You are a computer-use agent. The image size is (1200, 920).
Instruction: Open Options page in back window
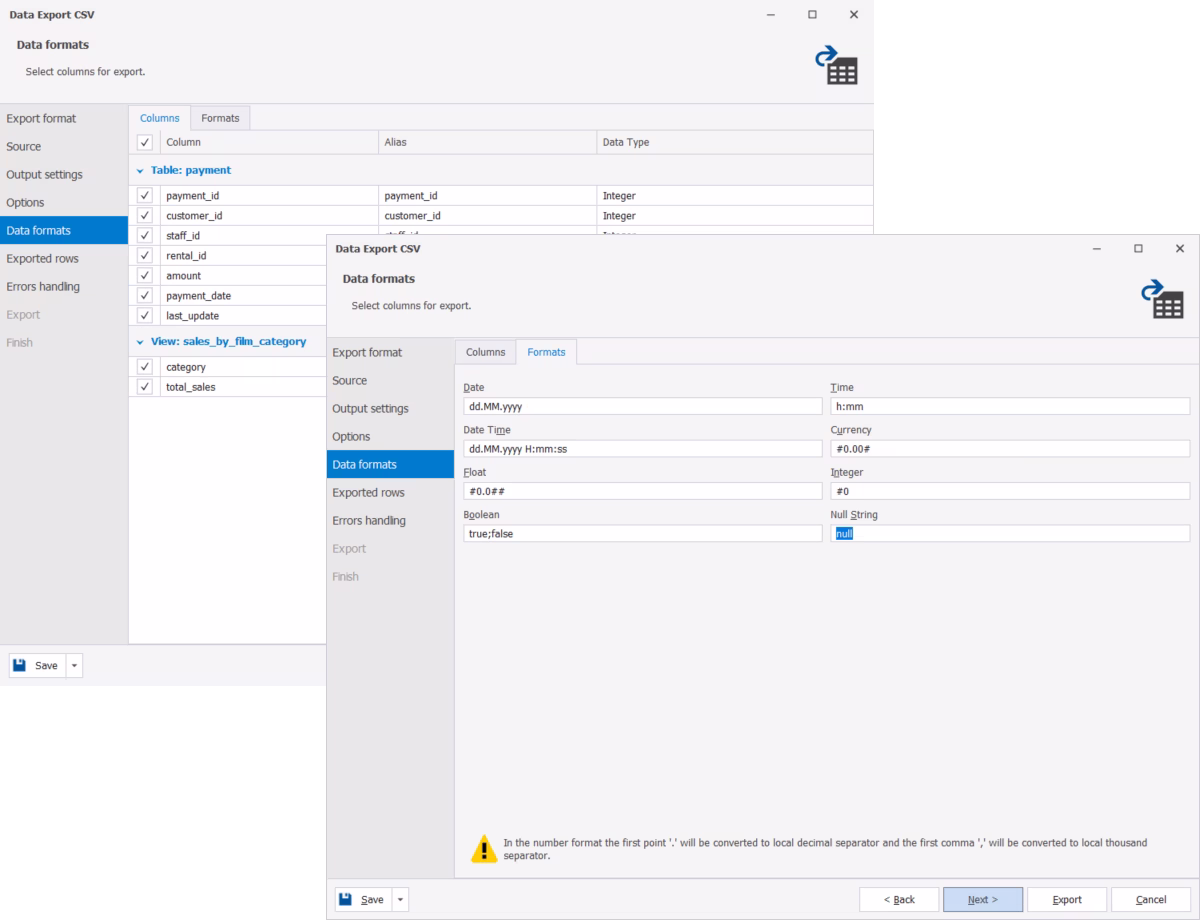point(64,203)
